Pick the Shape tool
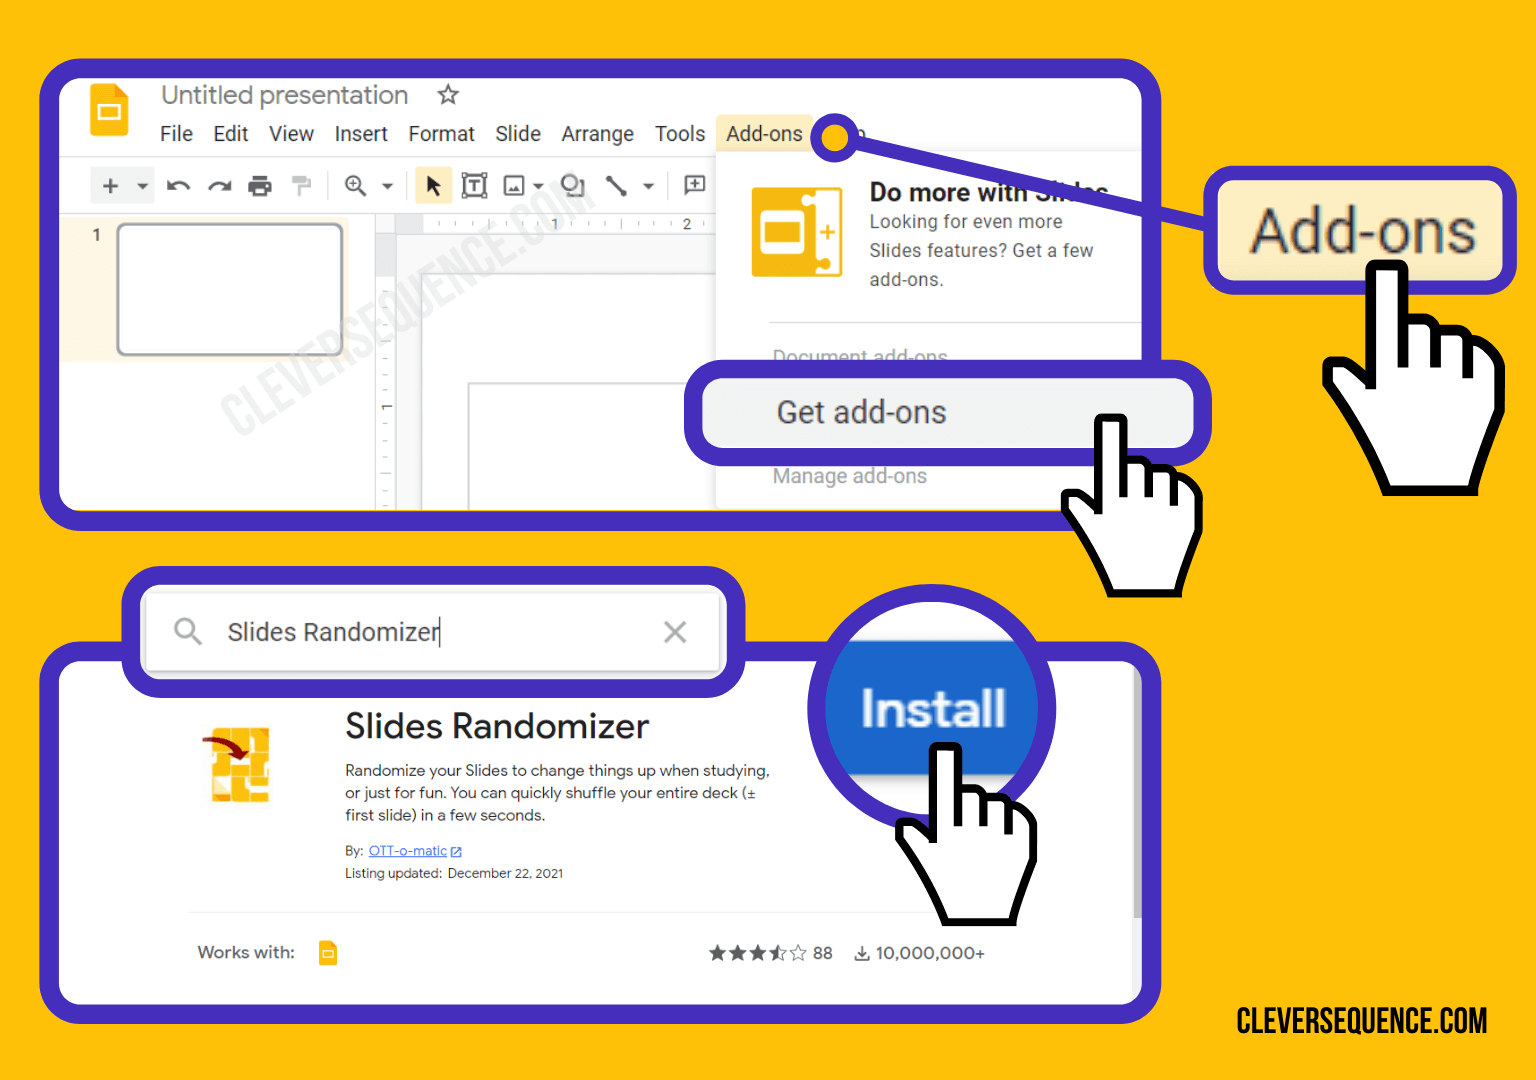This screenshot has height=1080, width=1536. (x=572, y=185)
